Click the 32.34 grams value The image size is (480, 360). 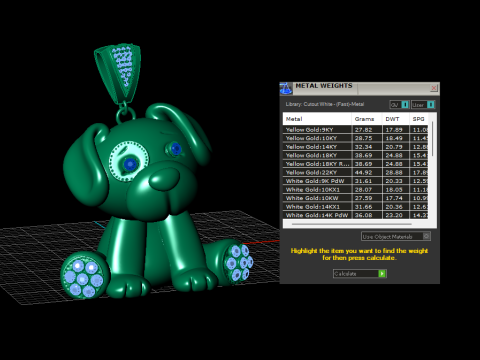click(x=363, y=147)
